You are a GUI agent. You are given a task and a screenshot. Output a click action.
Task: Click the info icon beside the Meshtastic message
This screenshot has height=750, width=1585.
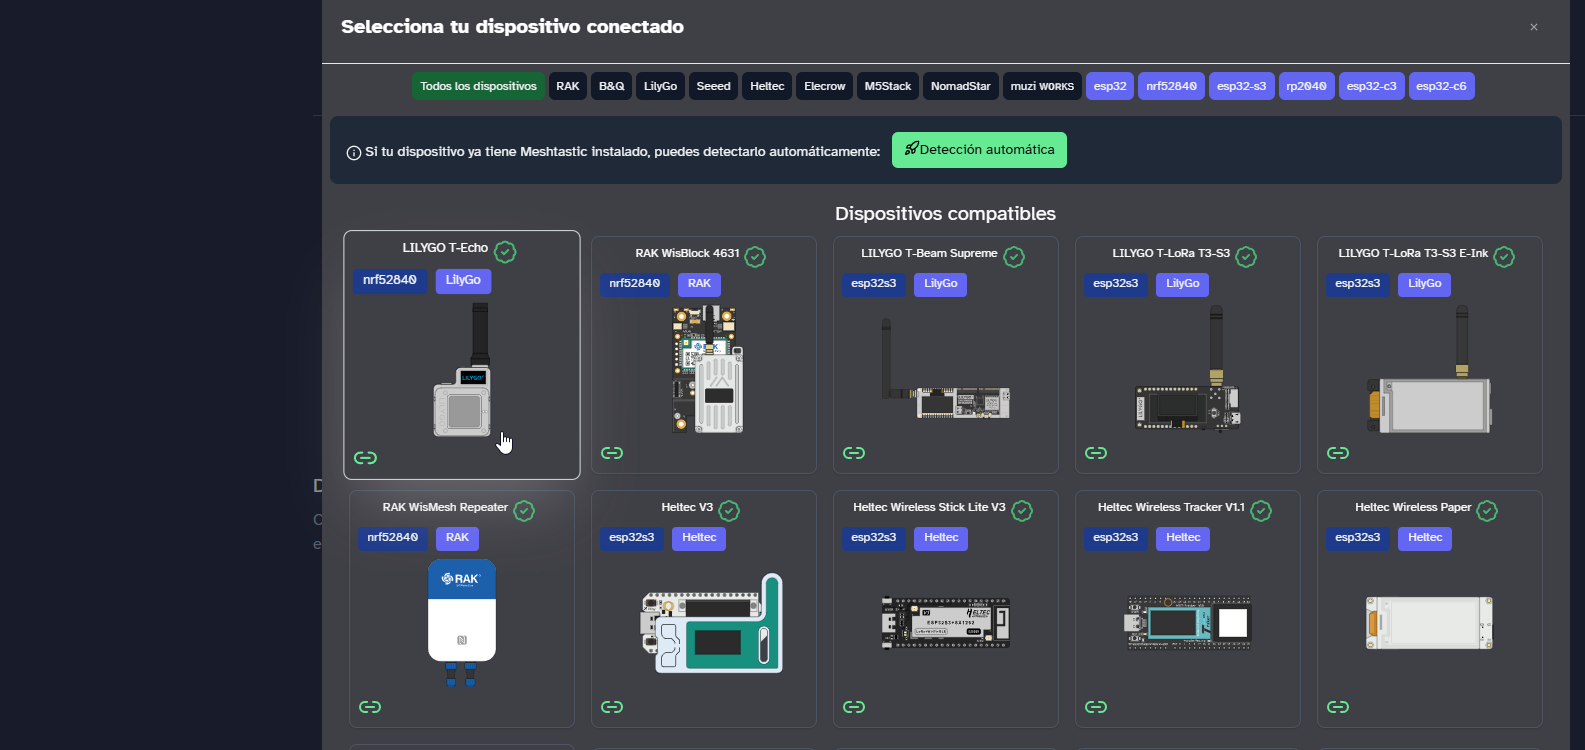pyautogui.click(x=353, y=153)
